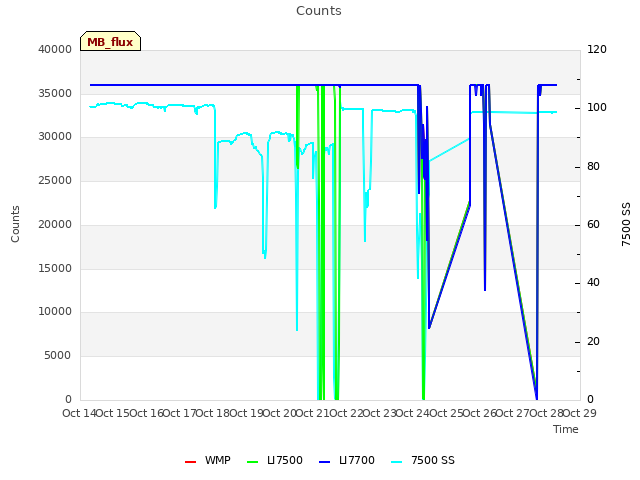Click the Oct 29 date label
The width and height of the screenshot is (640, 480).
580,413
